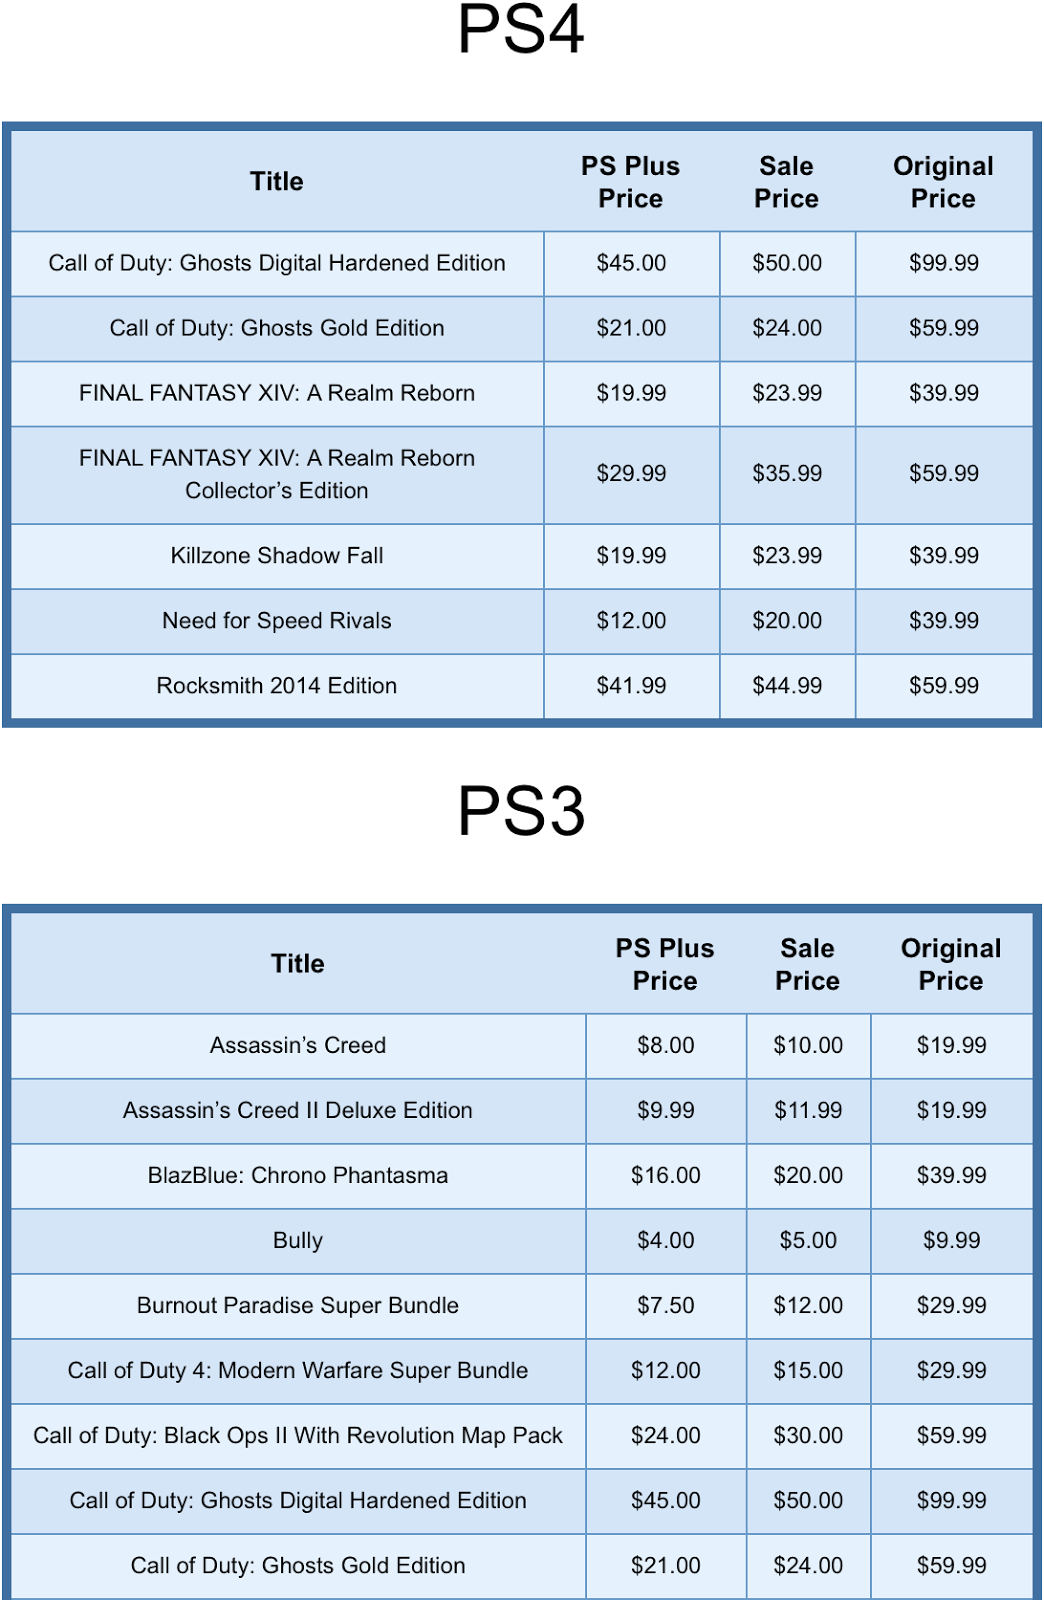
Task: Click Burnout Paradise Super Bundle title
Action: pyautogui.click(x=298, y=1306)
